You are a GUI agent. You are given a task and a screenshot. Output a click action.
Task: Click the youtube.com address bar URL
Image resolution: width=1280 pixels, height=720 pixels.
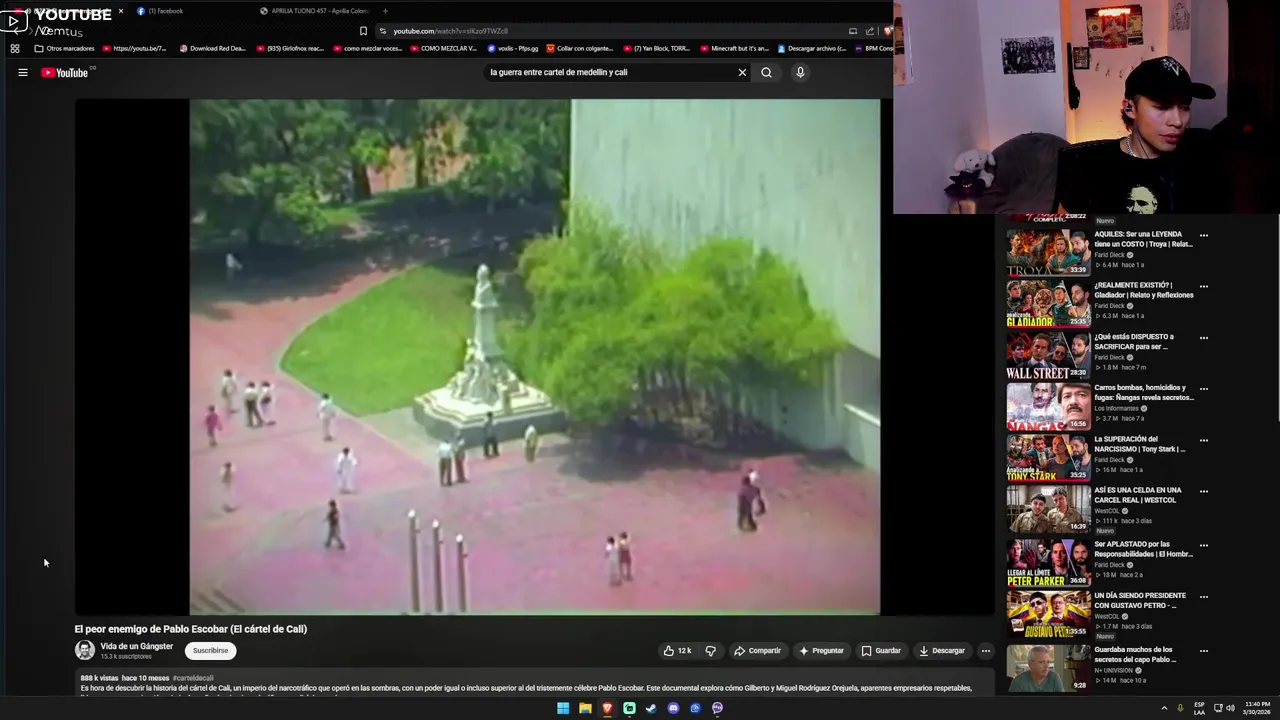450,31
